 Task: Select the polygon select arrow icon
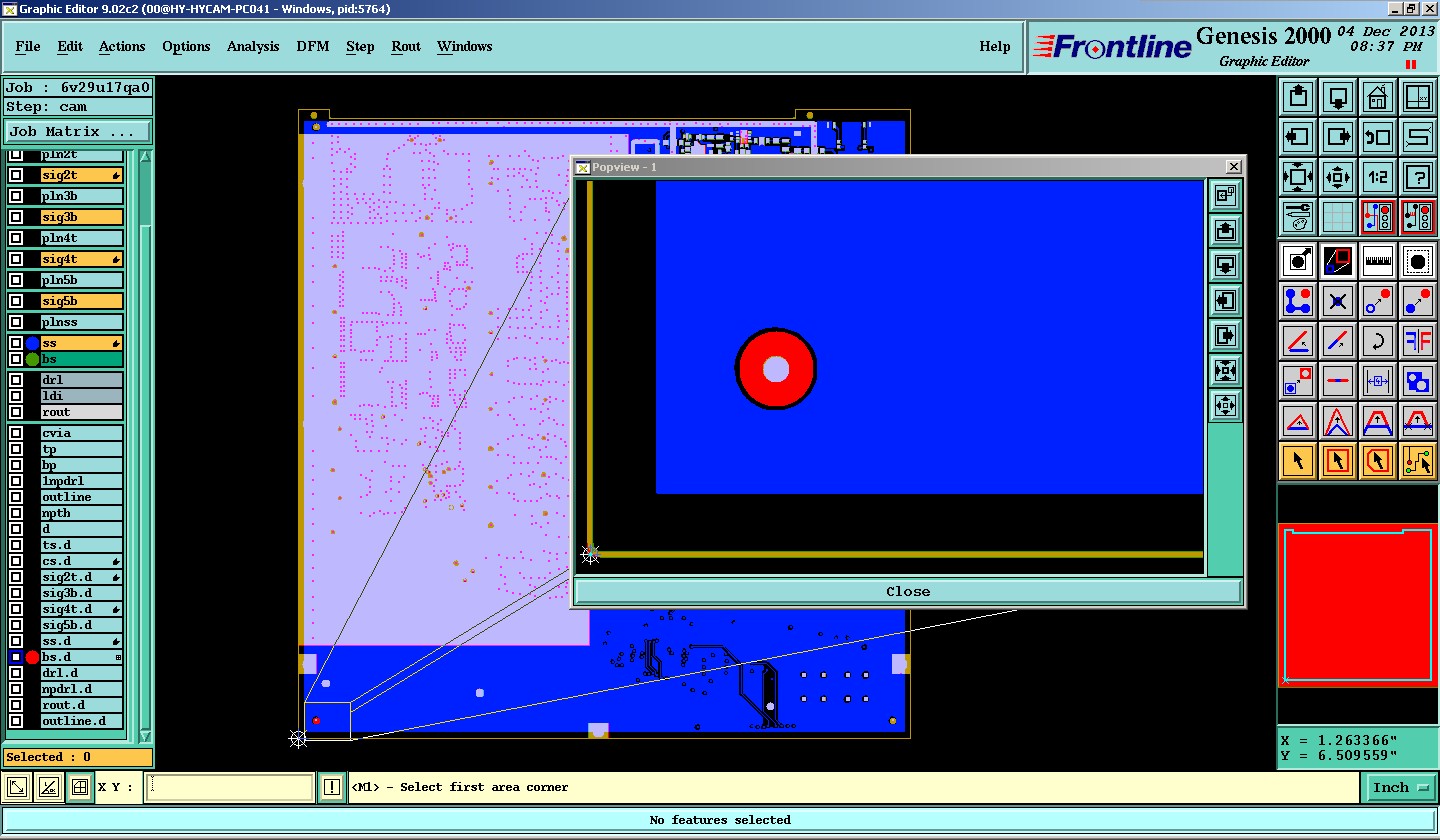coord(1378,460)
